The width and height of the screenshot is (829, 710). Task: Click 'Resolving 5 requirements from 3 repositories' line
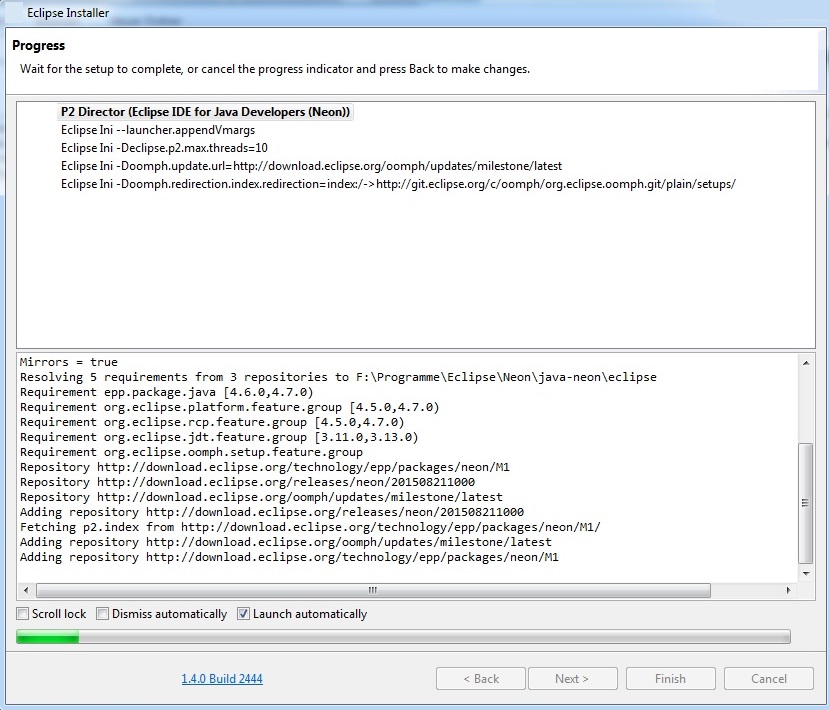click(338, 377)
